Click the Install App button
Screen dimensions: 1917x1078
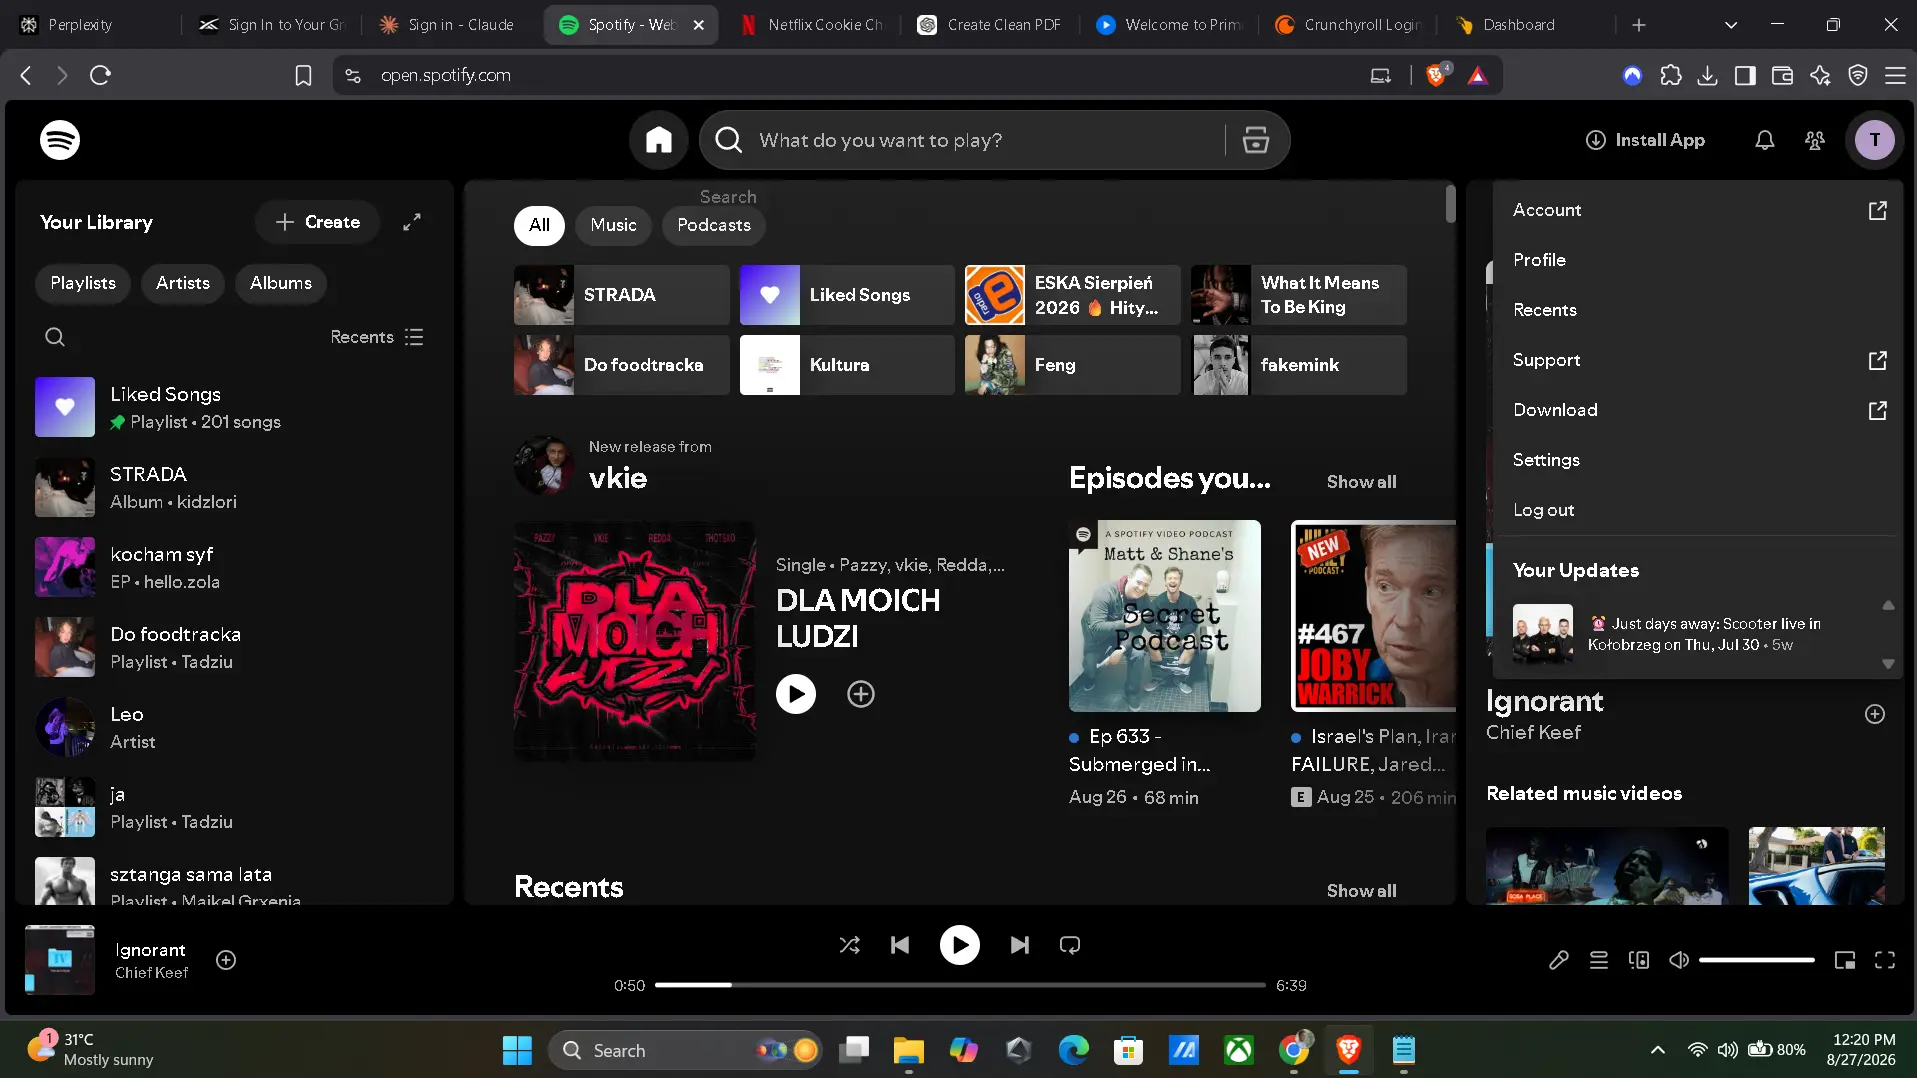1645,140
